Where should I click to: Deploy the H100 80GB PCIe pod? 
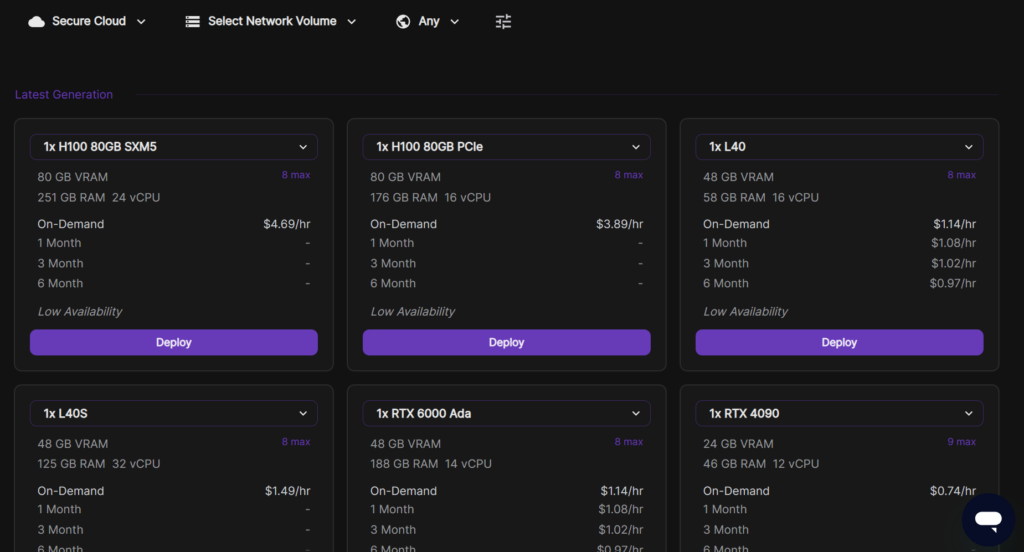(506, 342)
